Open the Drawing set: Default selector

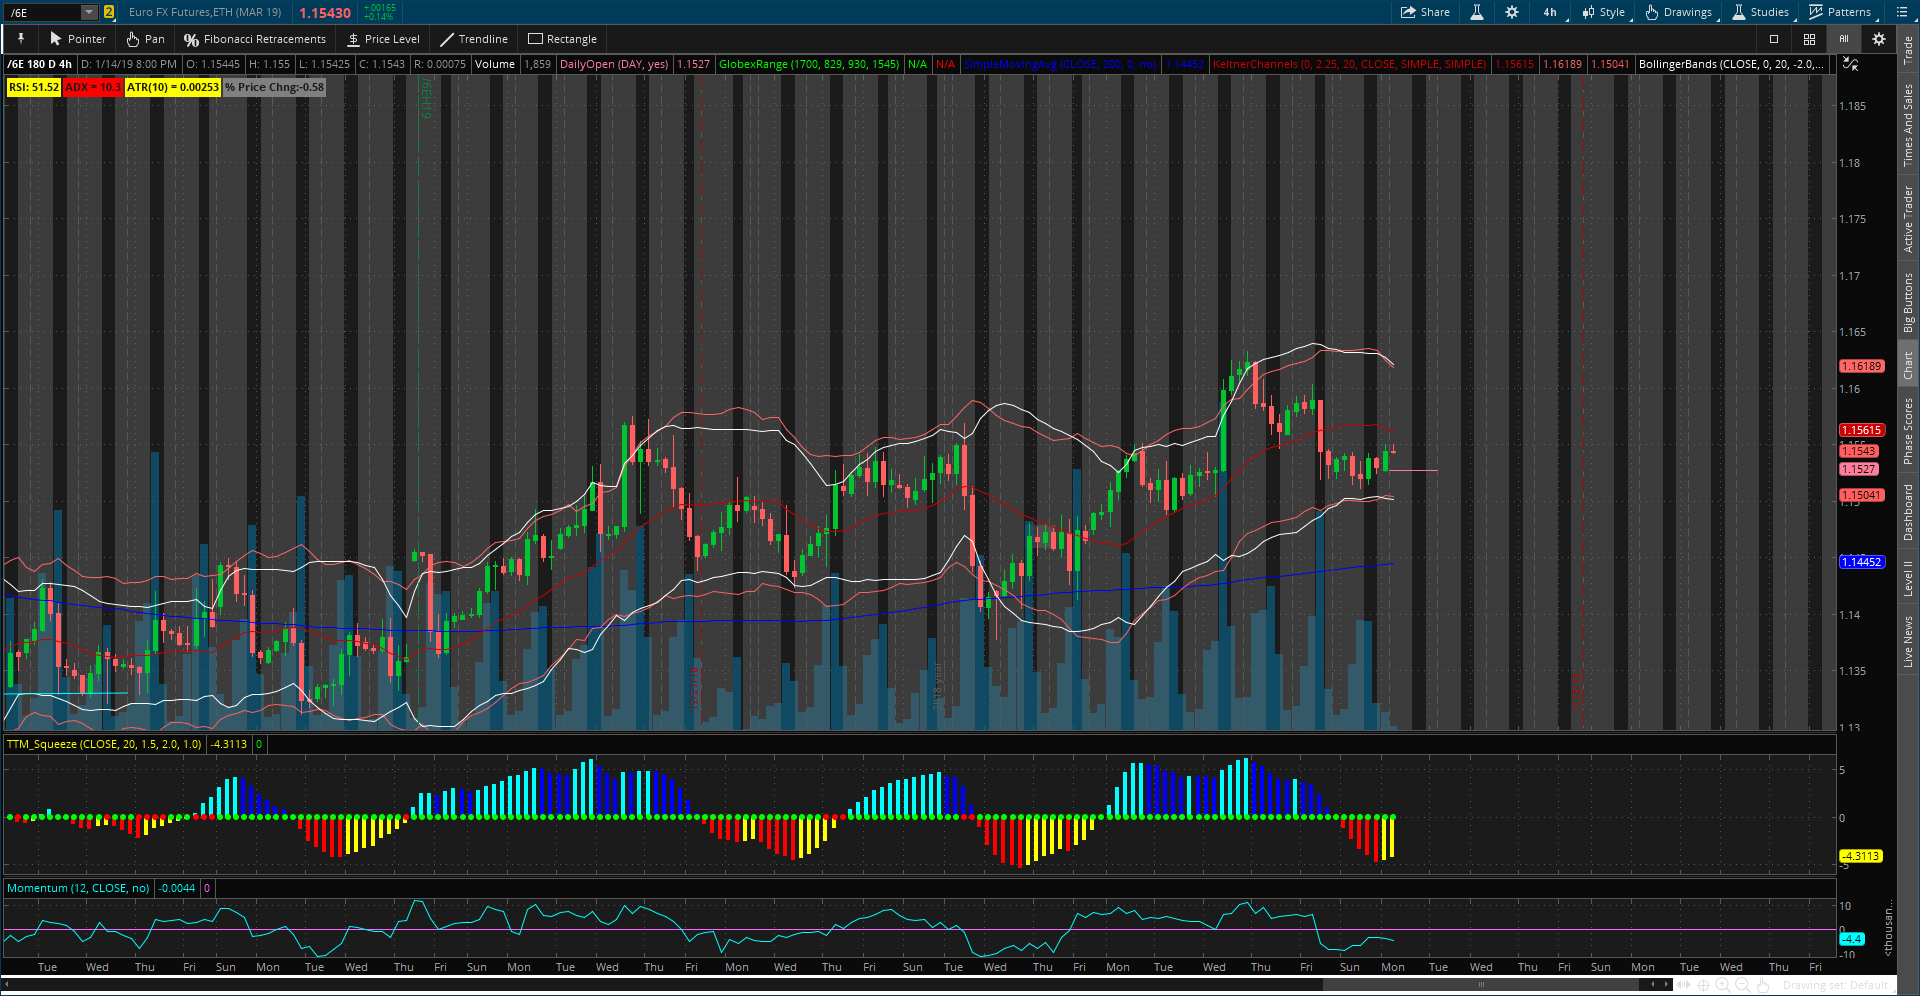tap(1835, 985)
